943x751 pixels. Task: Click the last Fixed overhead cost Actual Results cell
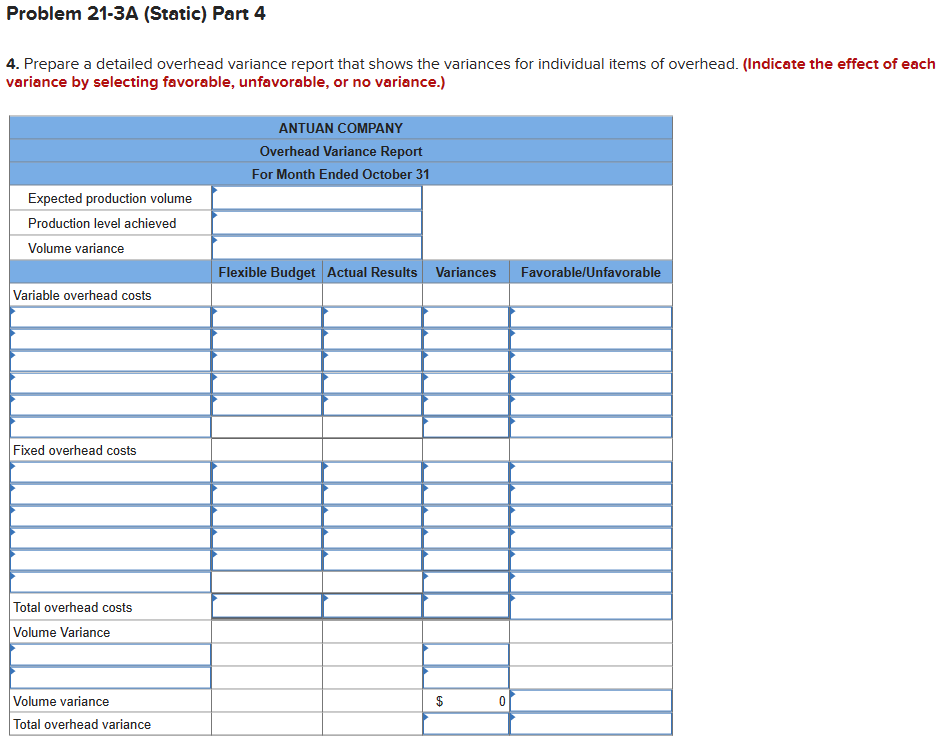click(x=371, y=559)
